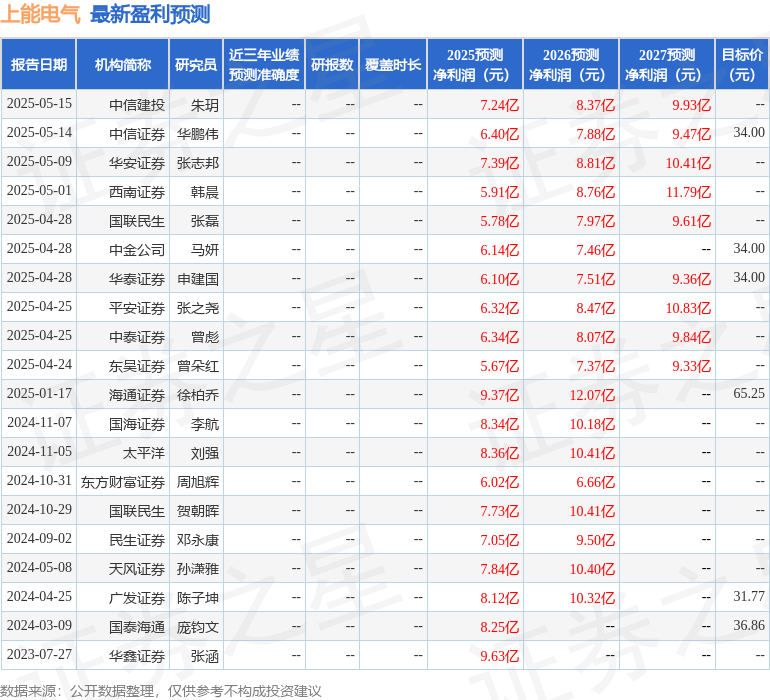770x700 pixels.
Task: Click the 机构简称 column header
Action: point(122,65)
